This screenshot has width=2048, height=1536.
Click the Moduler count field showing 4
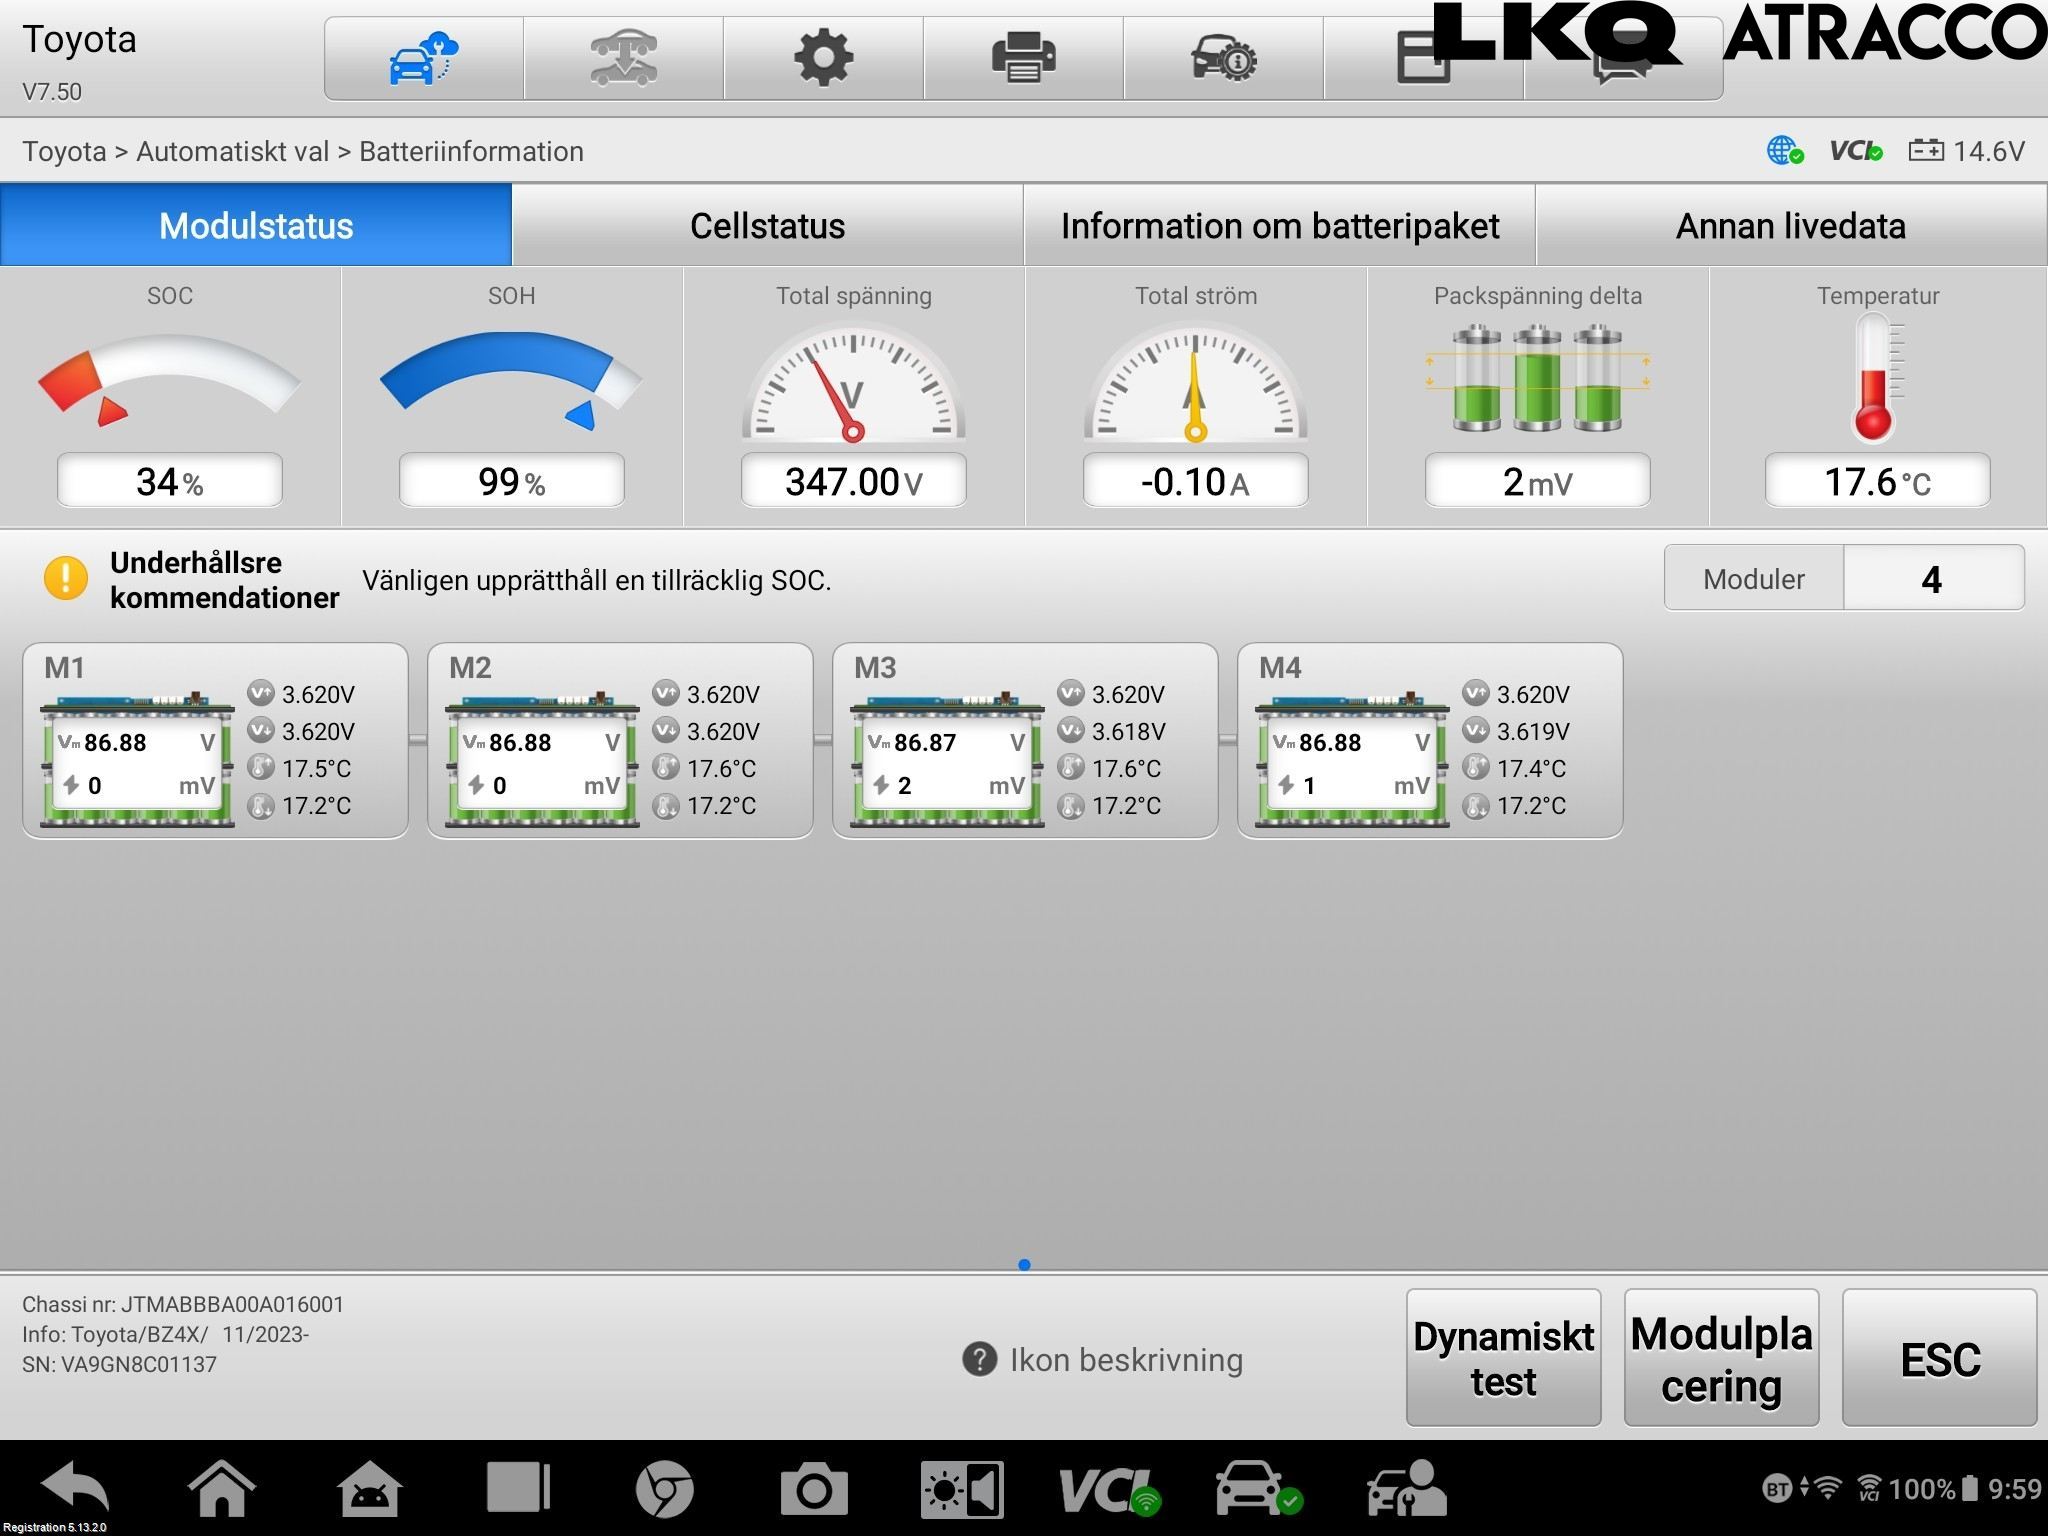pyautogui.click(x=1933, y=578)
